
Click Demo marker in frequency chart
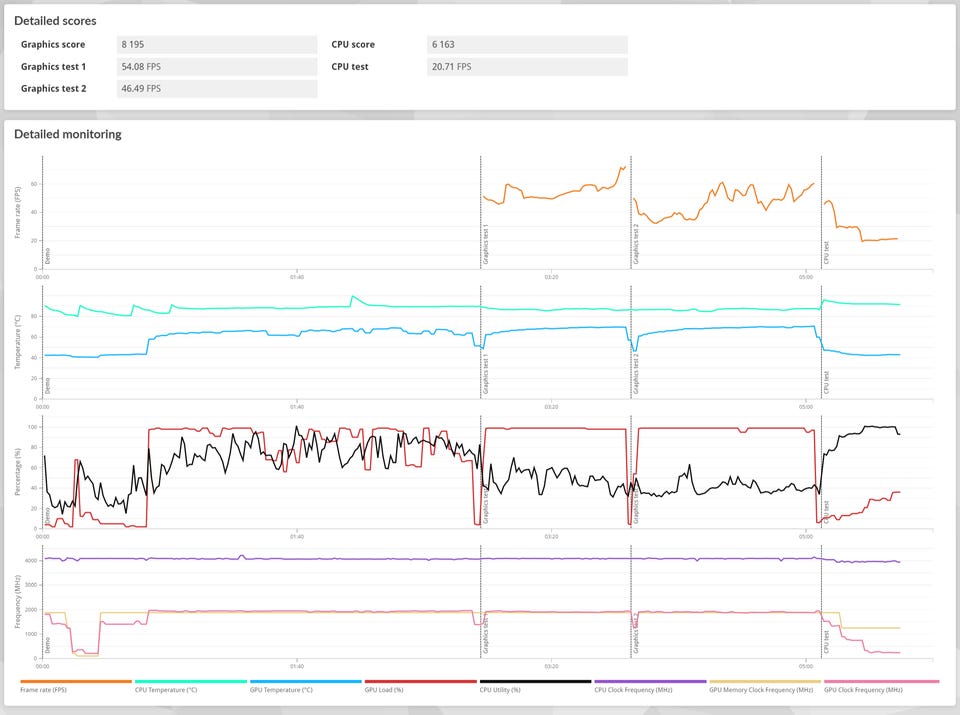[48, 646]
